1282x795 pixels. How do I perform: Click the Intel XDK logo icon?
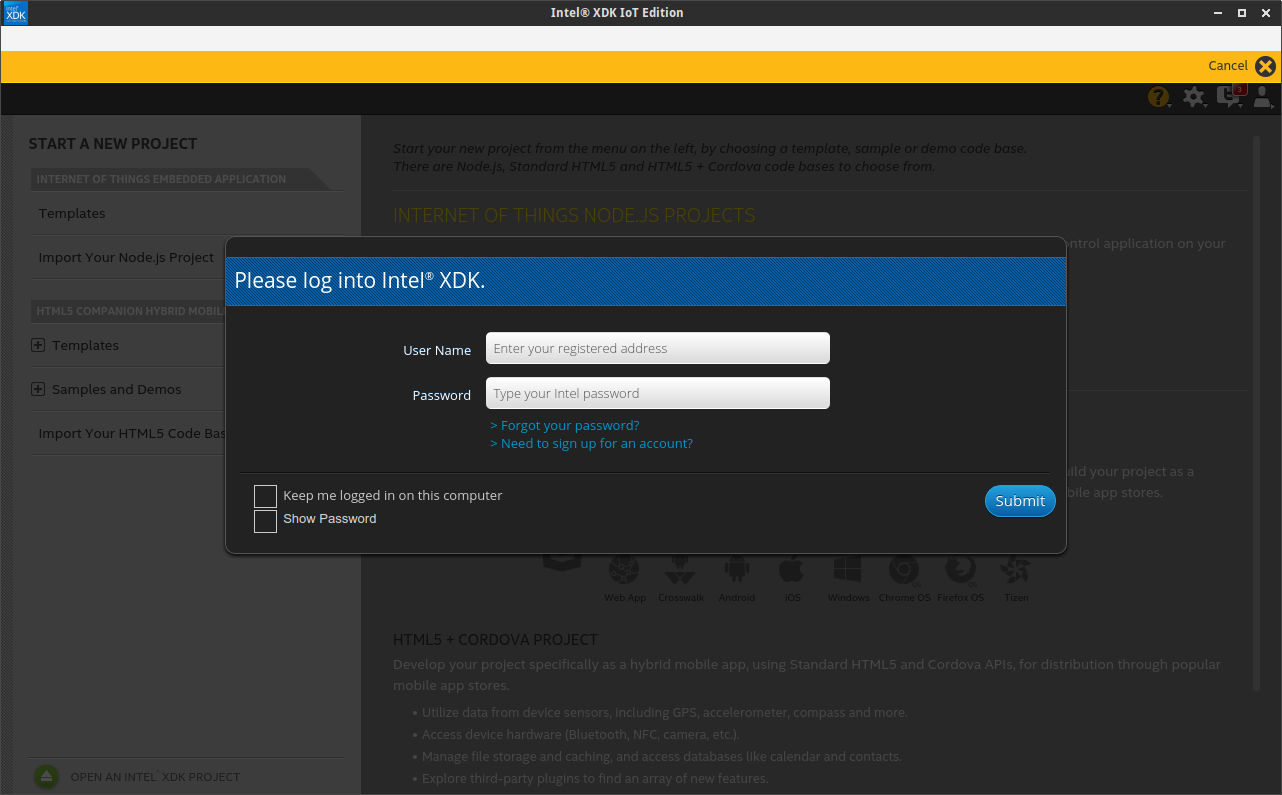(14, 12)
